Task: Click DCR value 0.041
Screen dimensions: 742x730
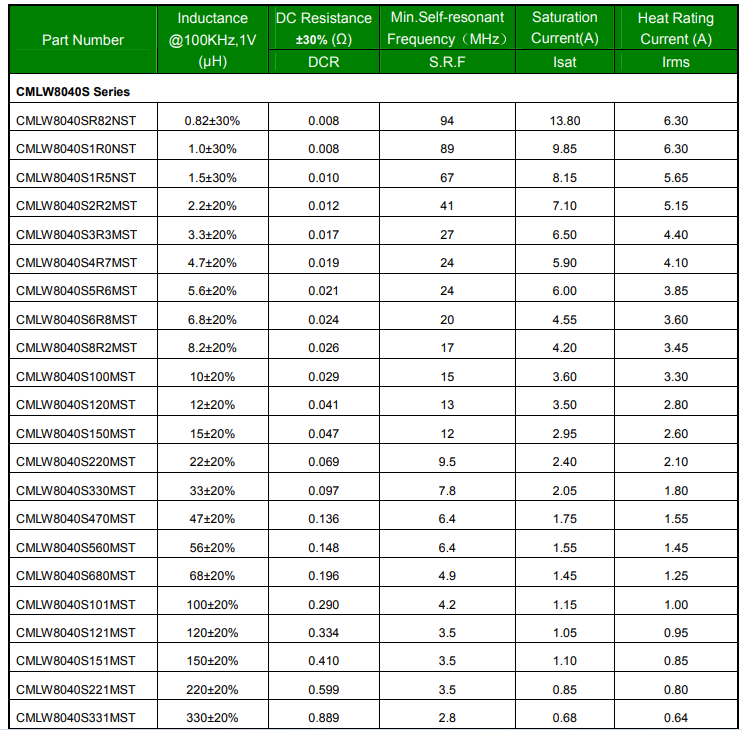Action: point(324,405)
